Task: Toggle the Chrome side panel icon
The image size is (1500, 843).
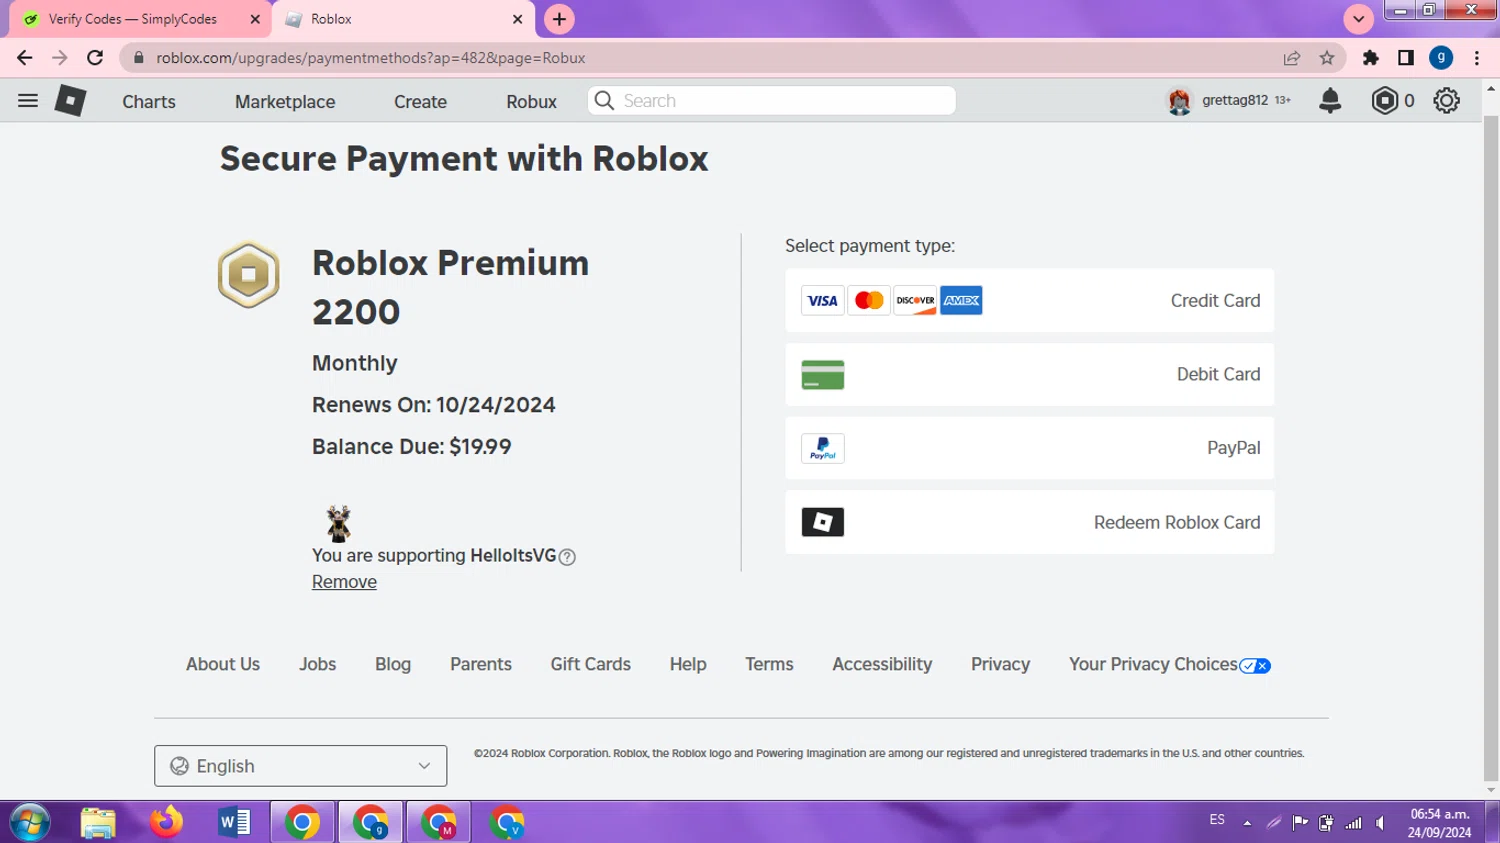Action: [x=1406, y=58]
